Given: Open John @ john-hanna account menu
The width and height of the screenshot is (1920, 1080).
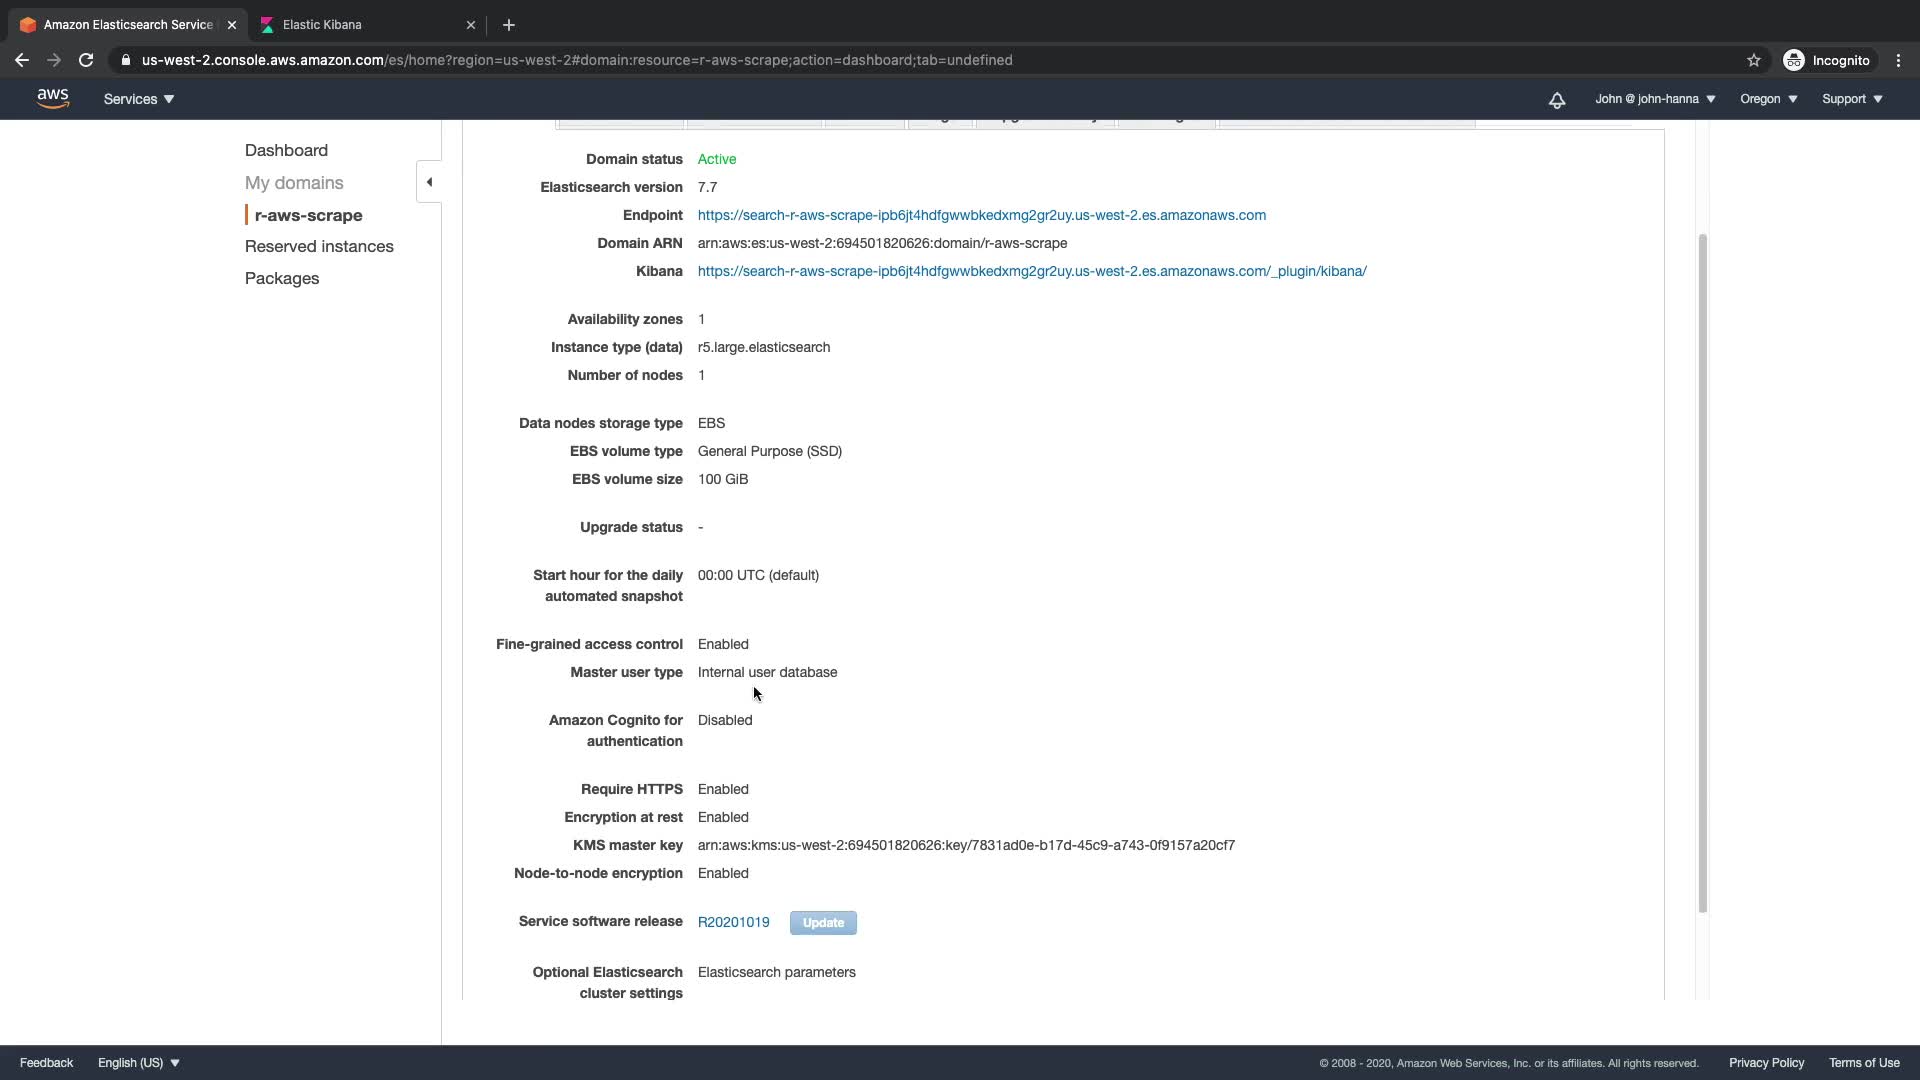Looking at the screenshot, I should pos(1655,99).
